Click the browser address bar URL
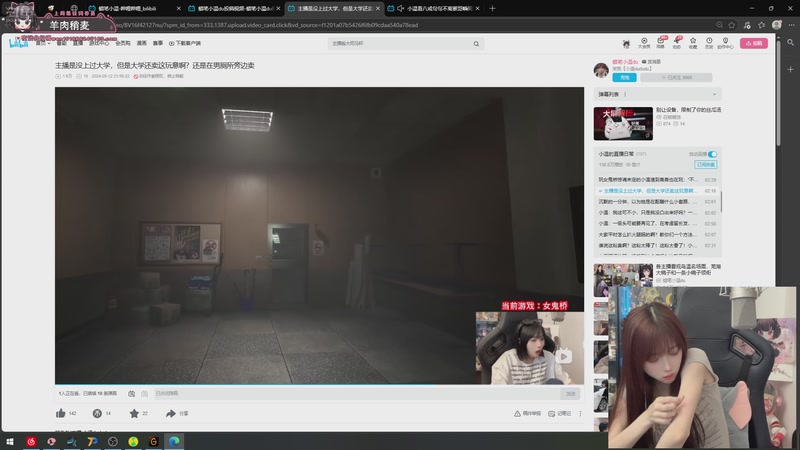The height and width of the screenshot is (450, 800). point(265,25)
